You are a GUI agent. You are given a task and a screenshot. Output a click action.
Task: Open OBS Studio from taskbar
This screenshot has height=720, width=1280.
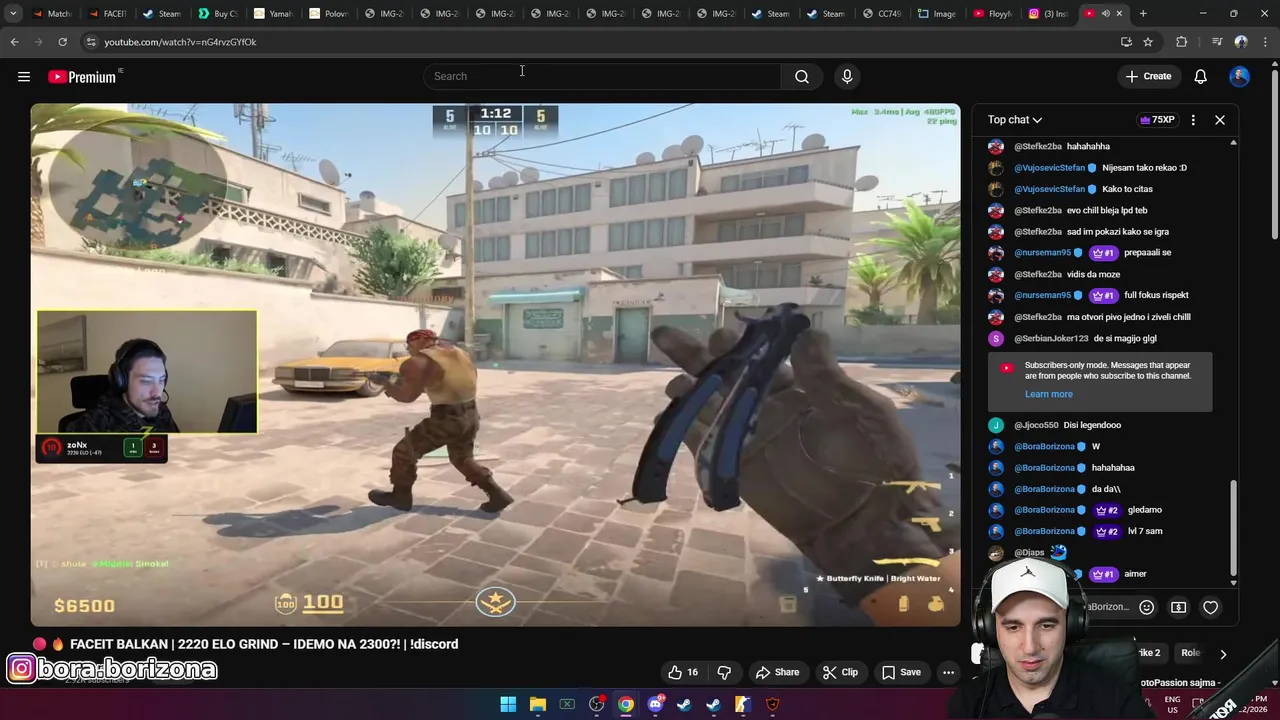(x=596, y=704)
